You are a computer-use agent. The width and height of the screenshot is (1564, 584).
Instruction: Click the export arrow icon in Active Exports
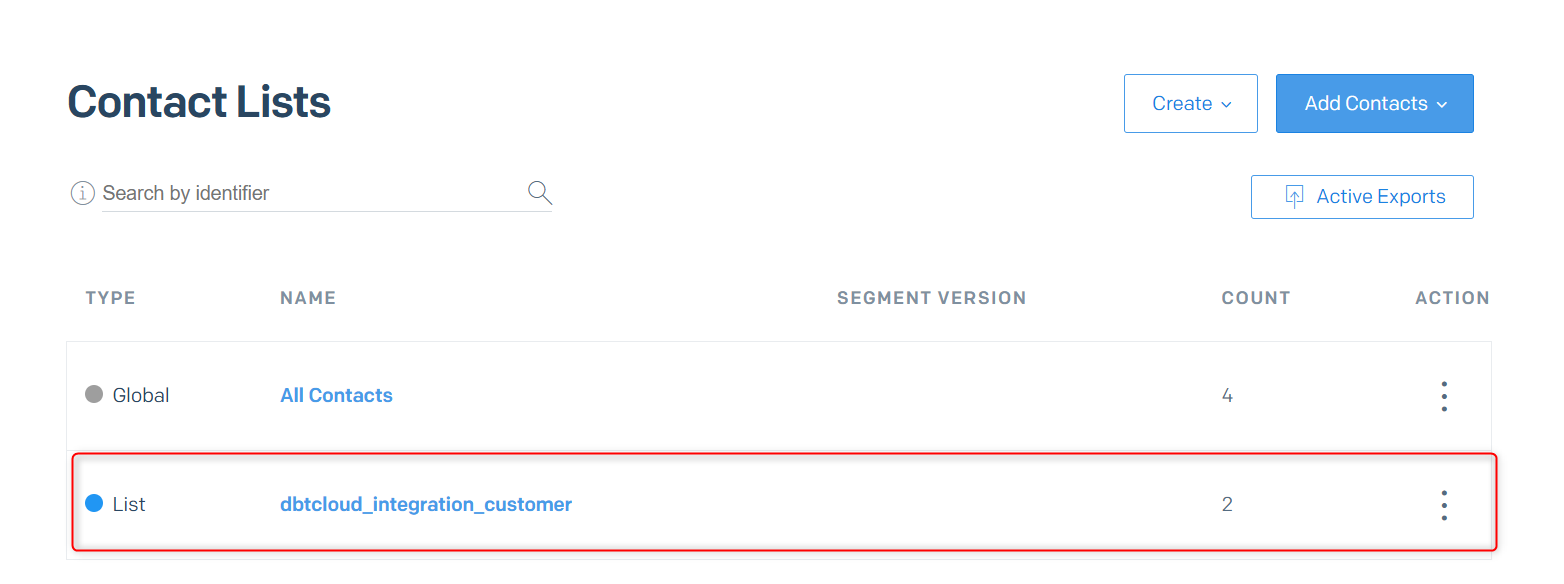[1293, 197]
